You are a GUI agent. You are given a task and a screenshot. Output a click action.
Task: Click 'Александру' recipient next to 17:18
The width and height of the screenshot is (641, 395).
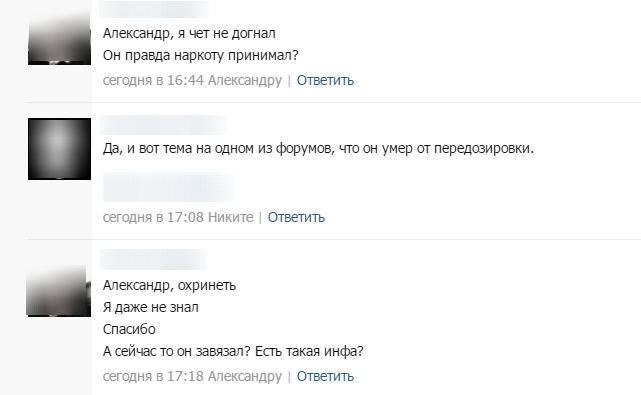245,376
